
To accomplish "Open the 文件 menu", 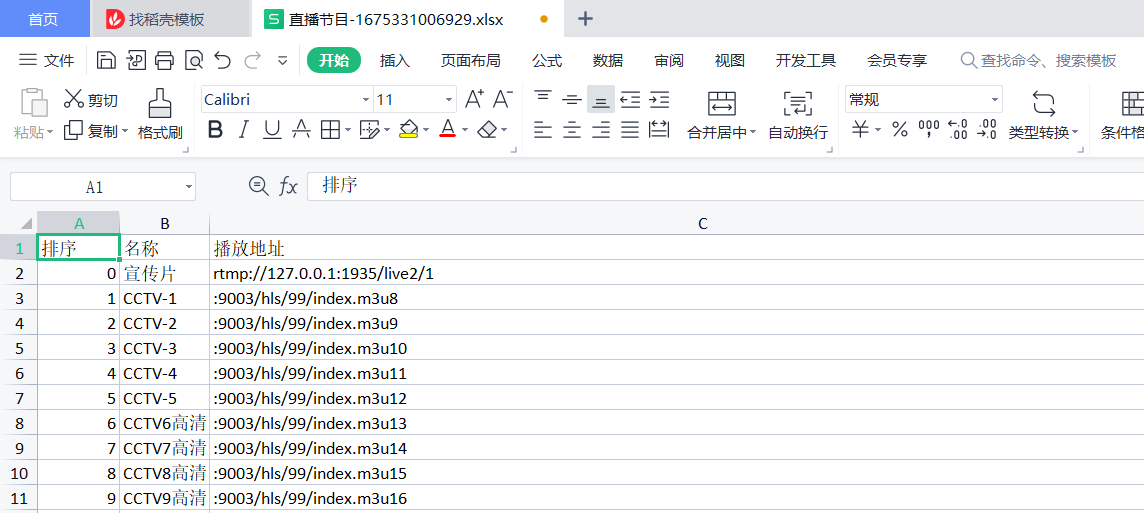I will [47, 61].
